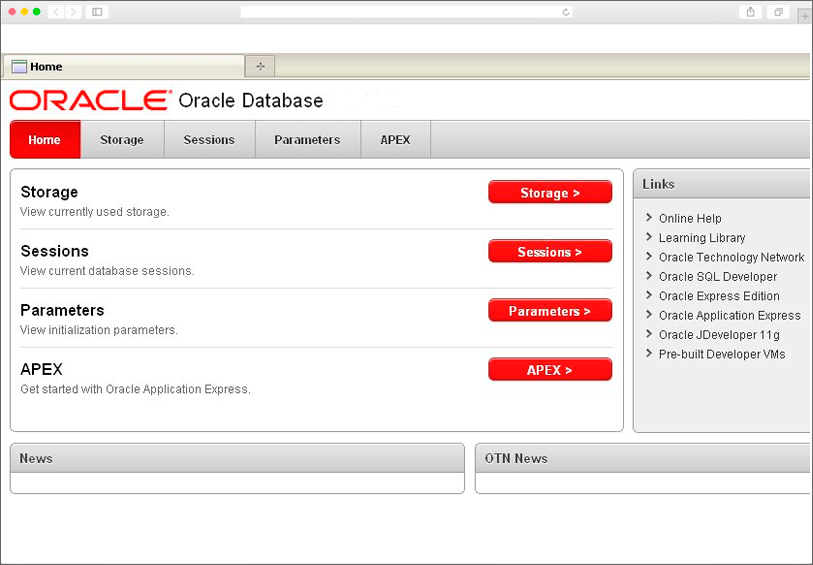Click the browser back arrow
Screen dimensions: 813x565
point(56,11)
